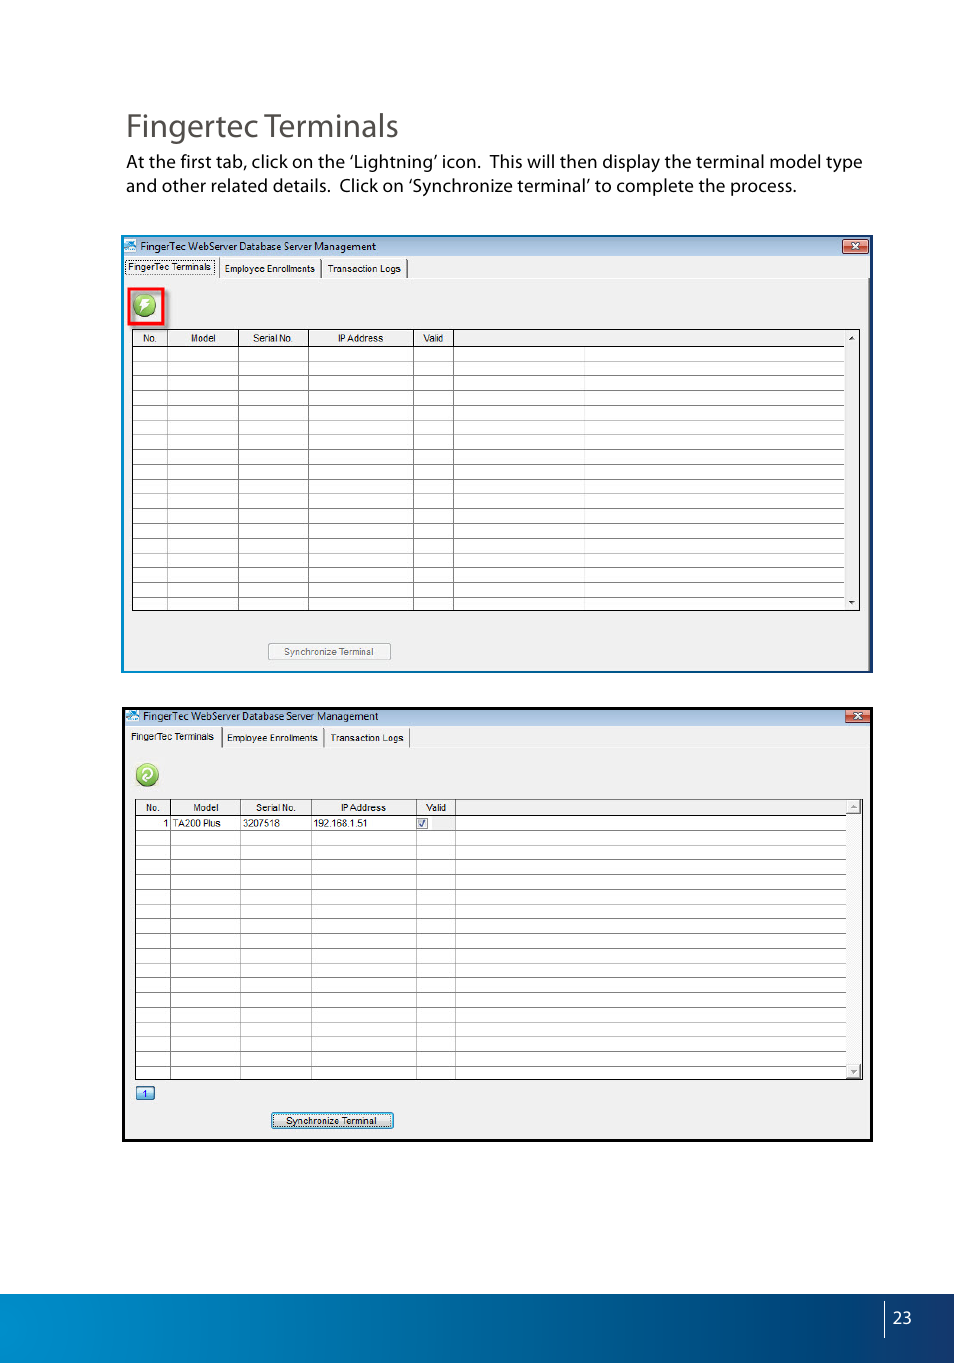The width and height of the screenshot is (954, 1363).
Task: Open Employee Enrollments tab in upper window
Action: (x=270, y=268)
